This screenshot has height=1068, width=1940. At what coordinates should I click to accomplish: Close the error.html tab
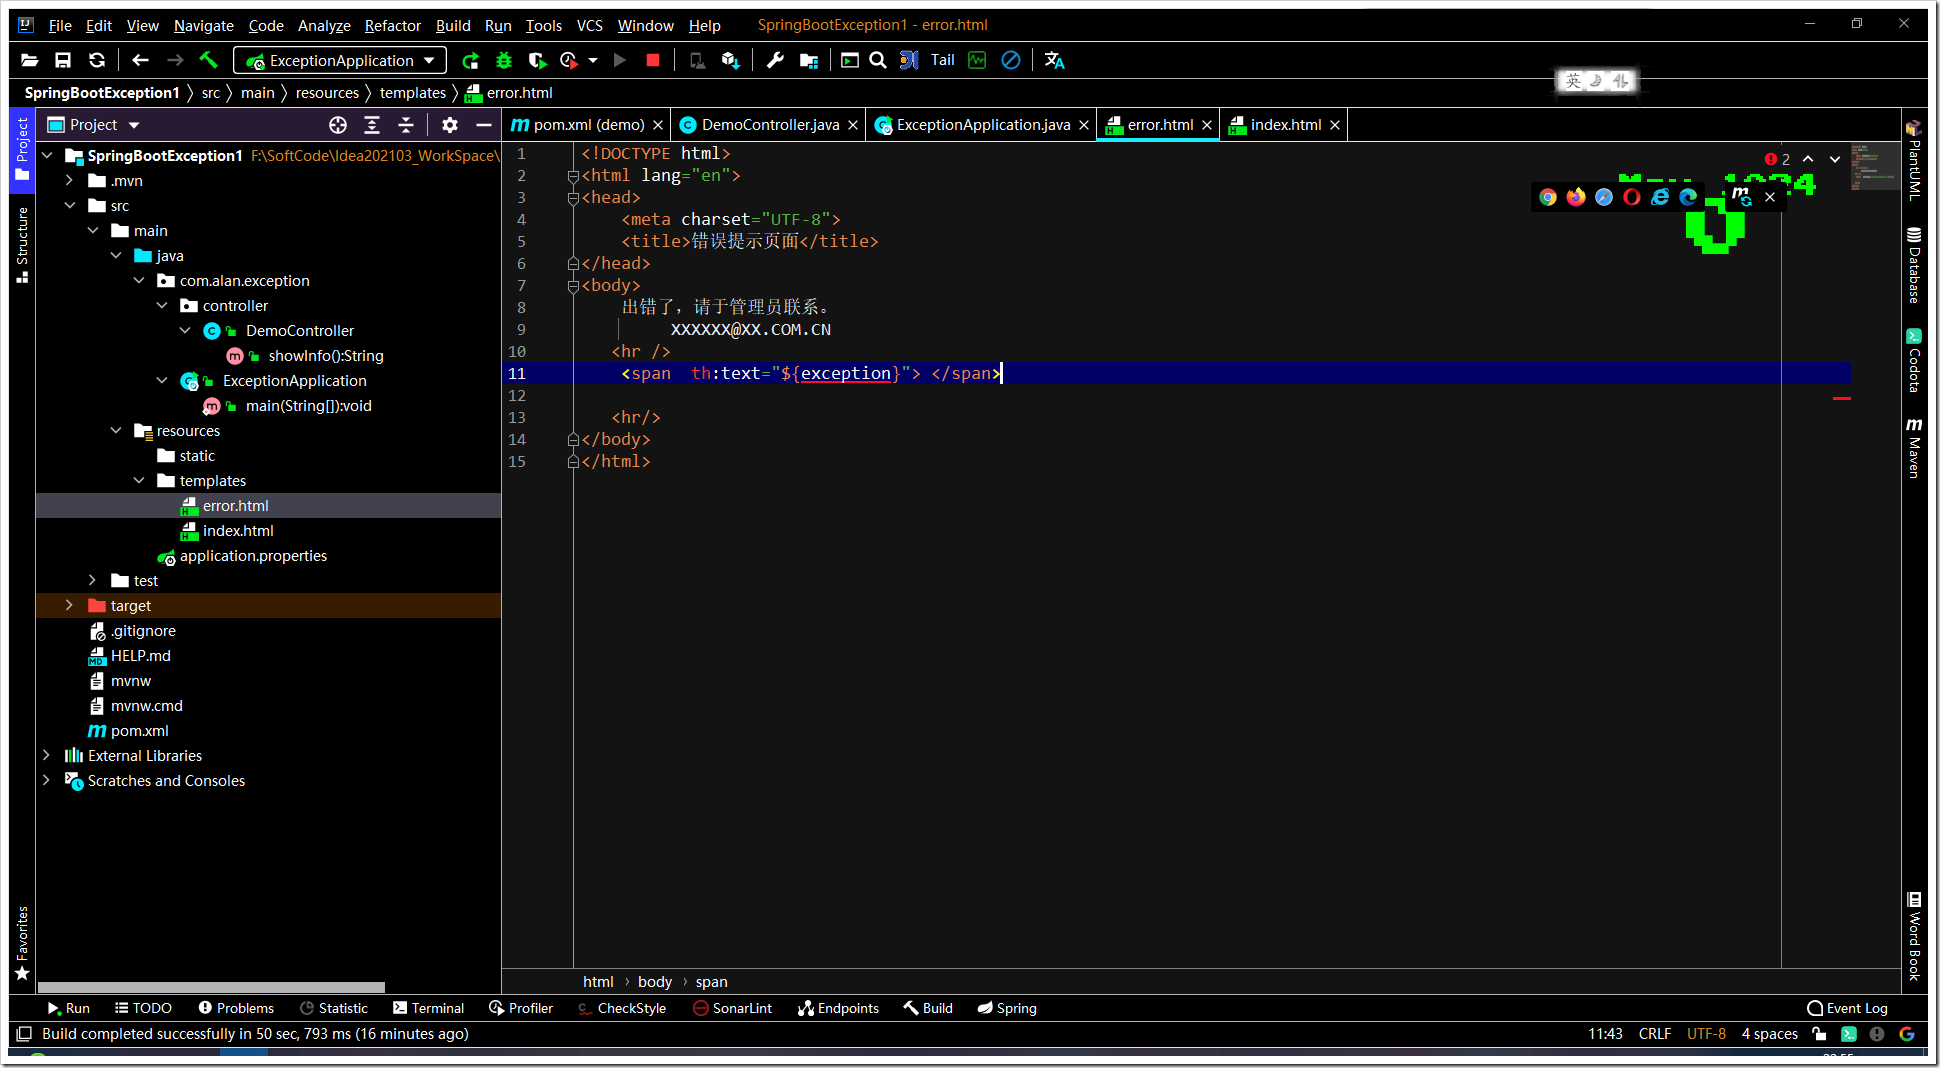tap(1207, 125)
